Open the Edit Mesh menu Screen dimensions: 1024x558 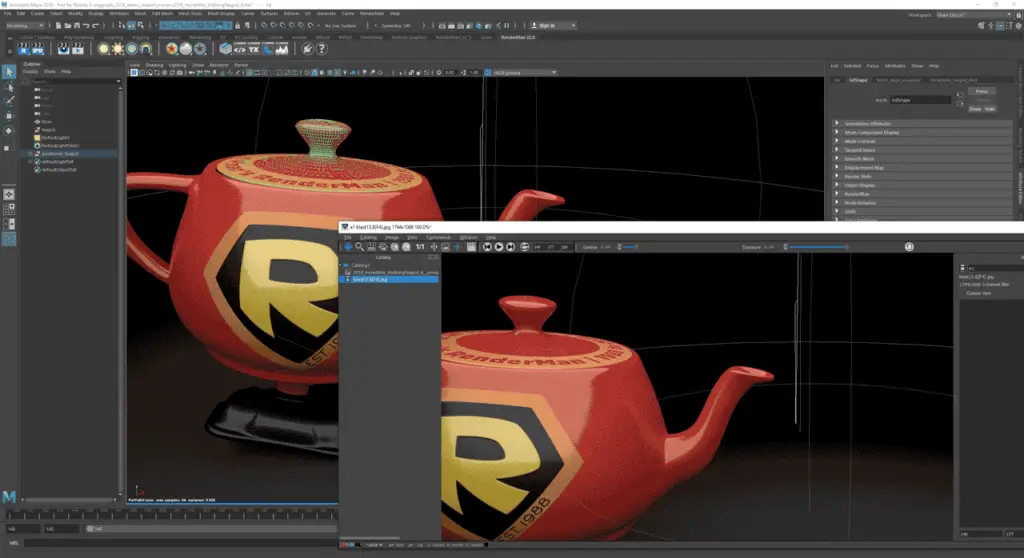tap(162, 13)
